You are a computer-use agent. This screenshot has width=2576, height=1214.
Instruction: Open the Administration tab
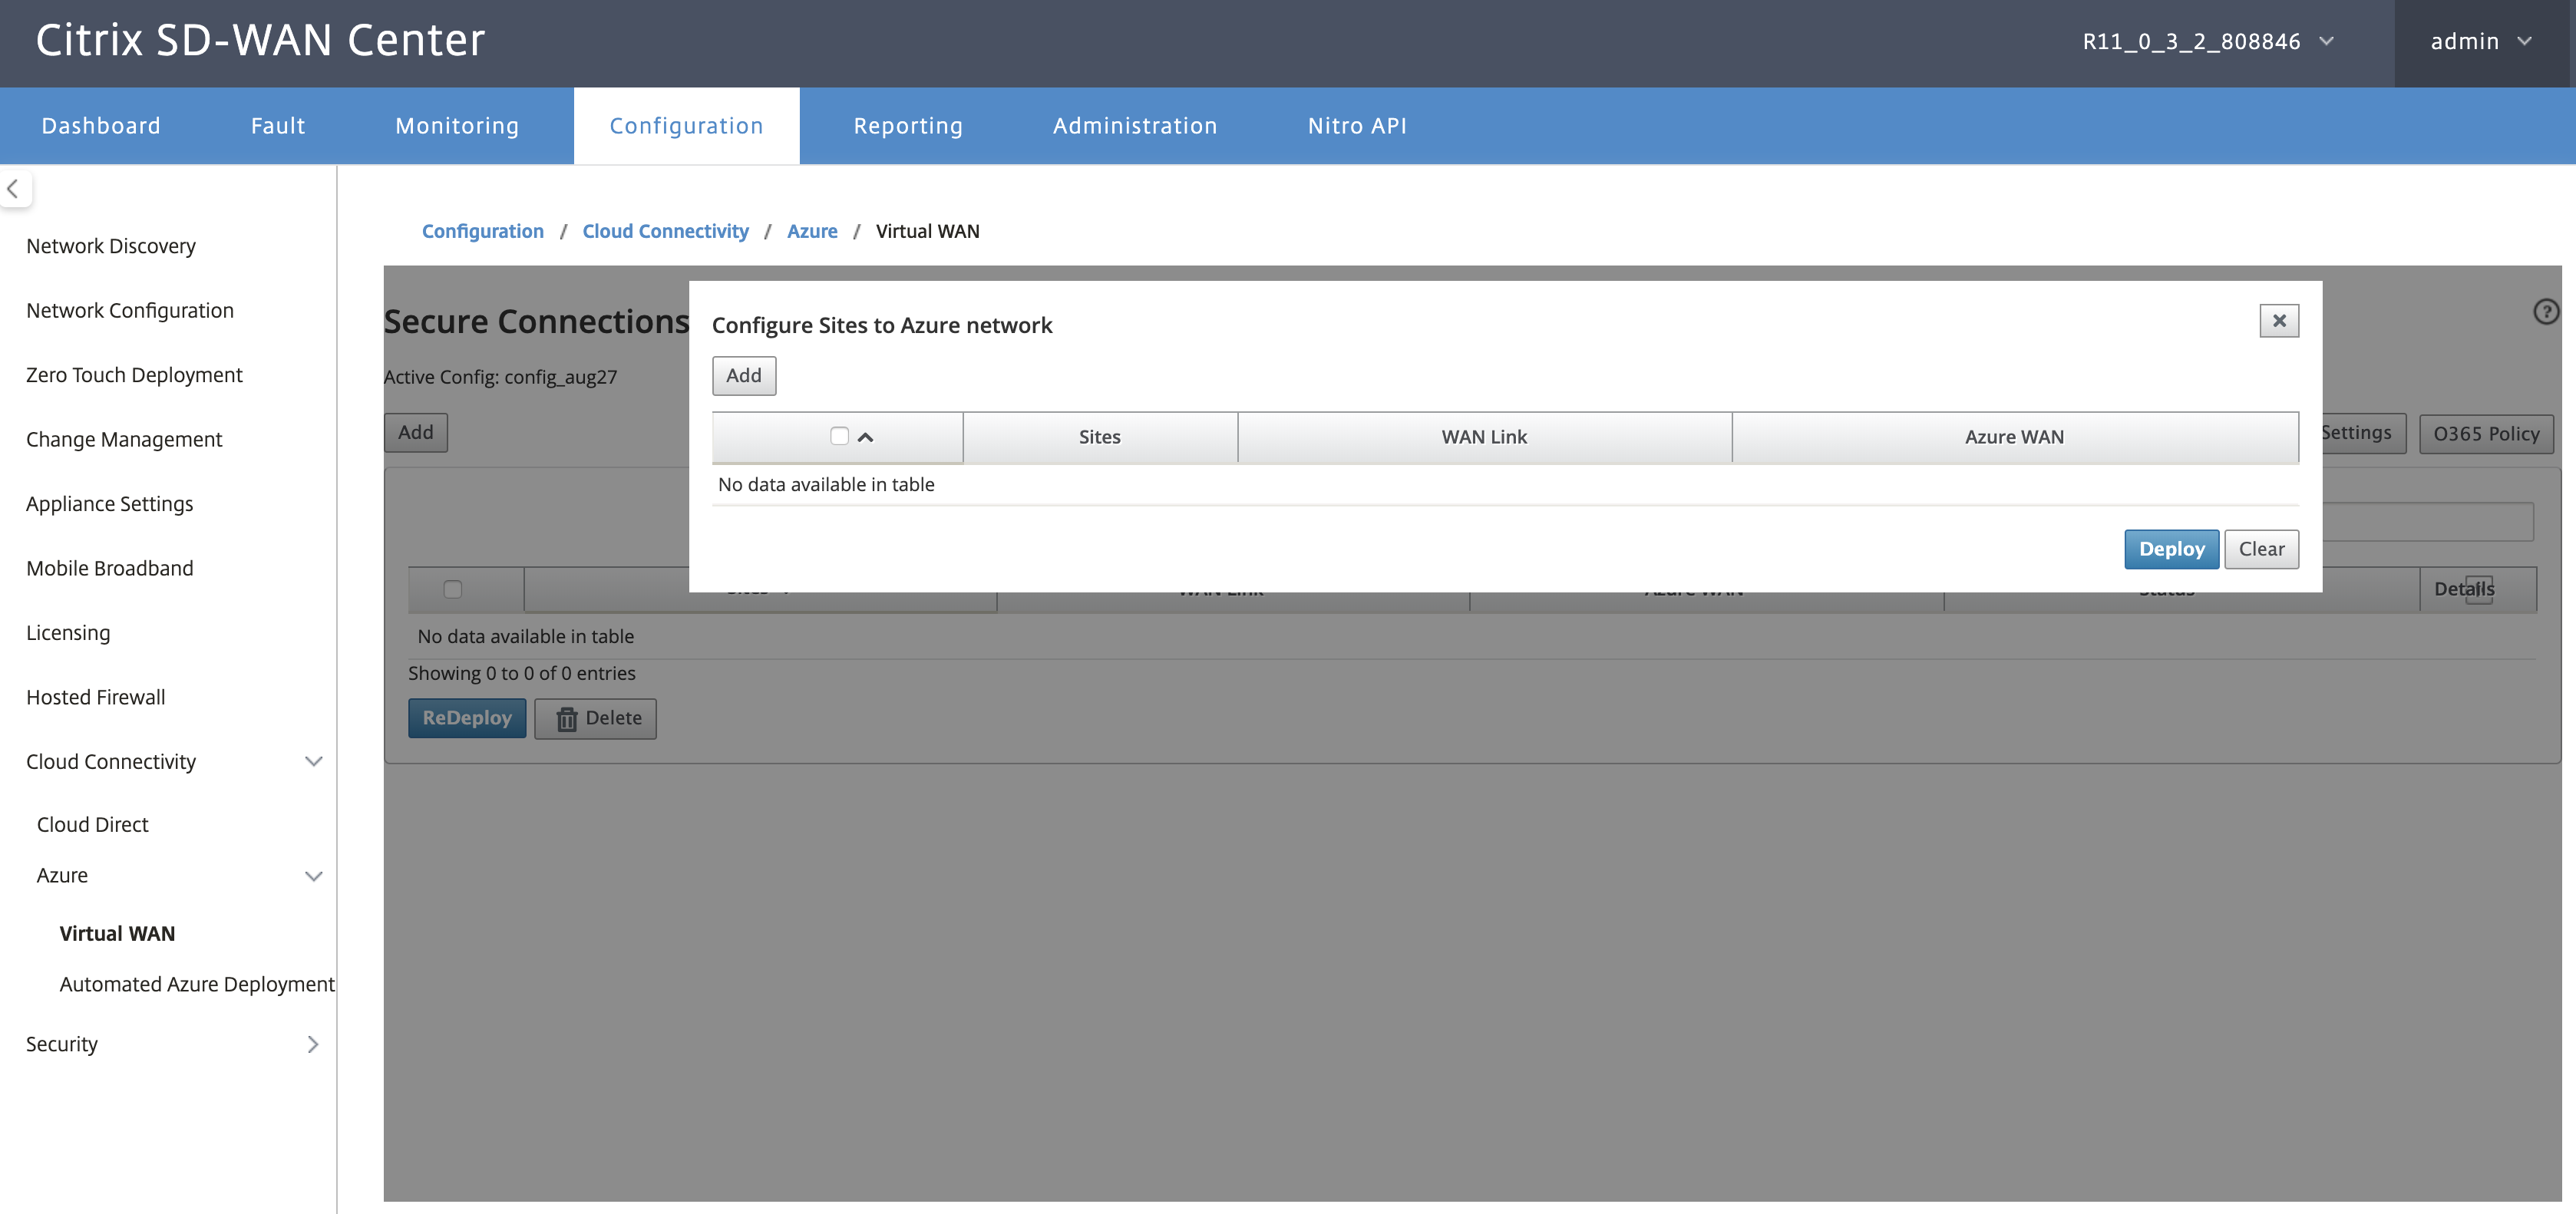tap(1135, 125)
